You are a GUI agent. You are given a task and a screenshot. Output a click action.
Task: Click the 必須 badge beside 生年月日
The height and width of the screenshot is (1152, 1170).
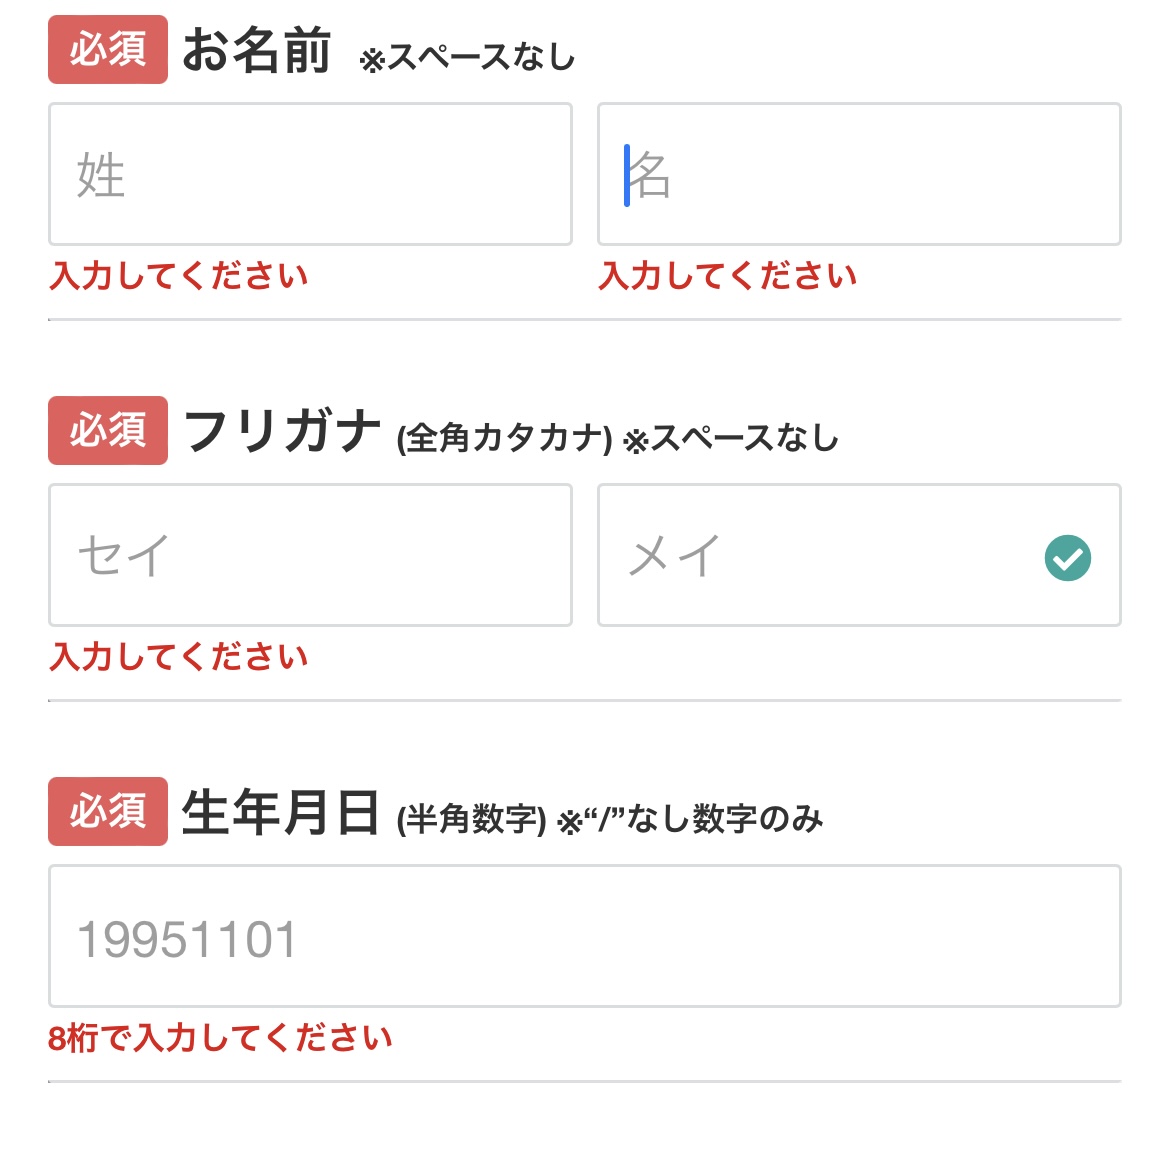(x=108, y=811)
